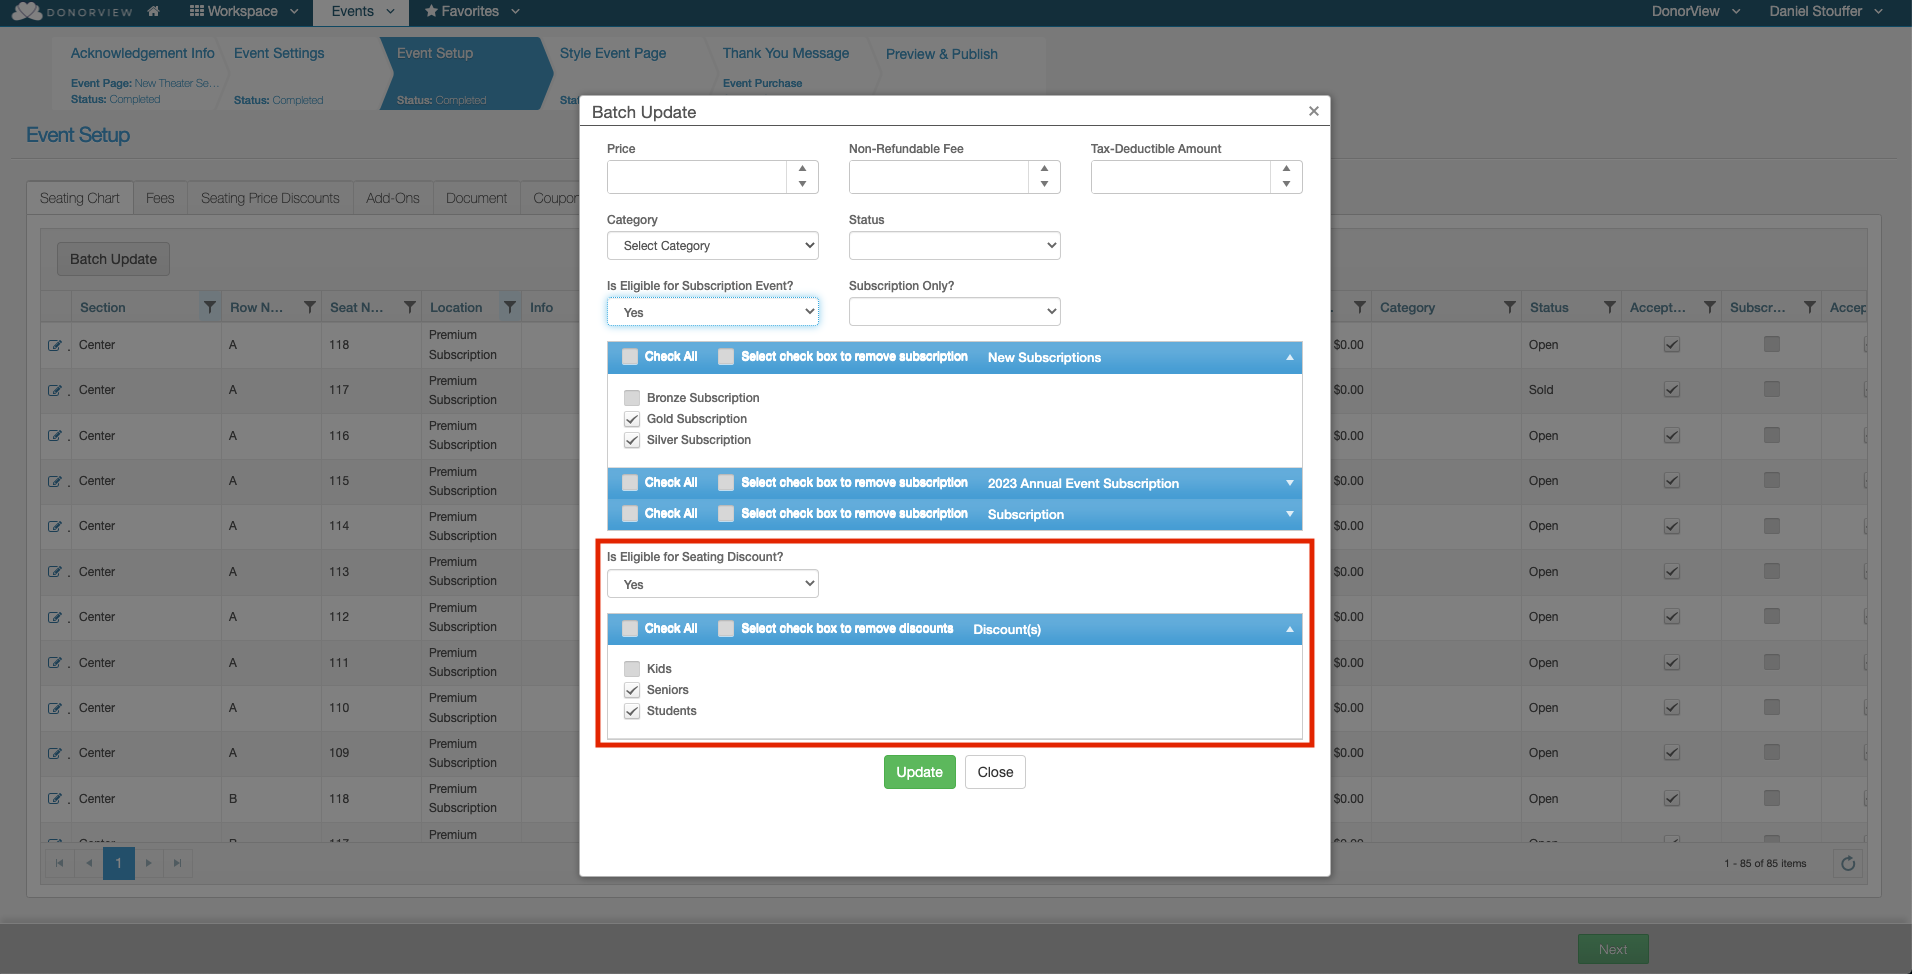
Task: Click into the Price input field
Action: [x=697, y=177]
